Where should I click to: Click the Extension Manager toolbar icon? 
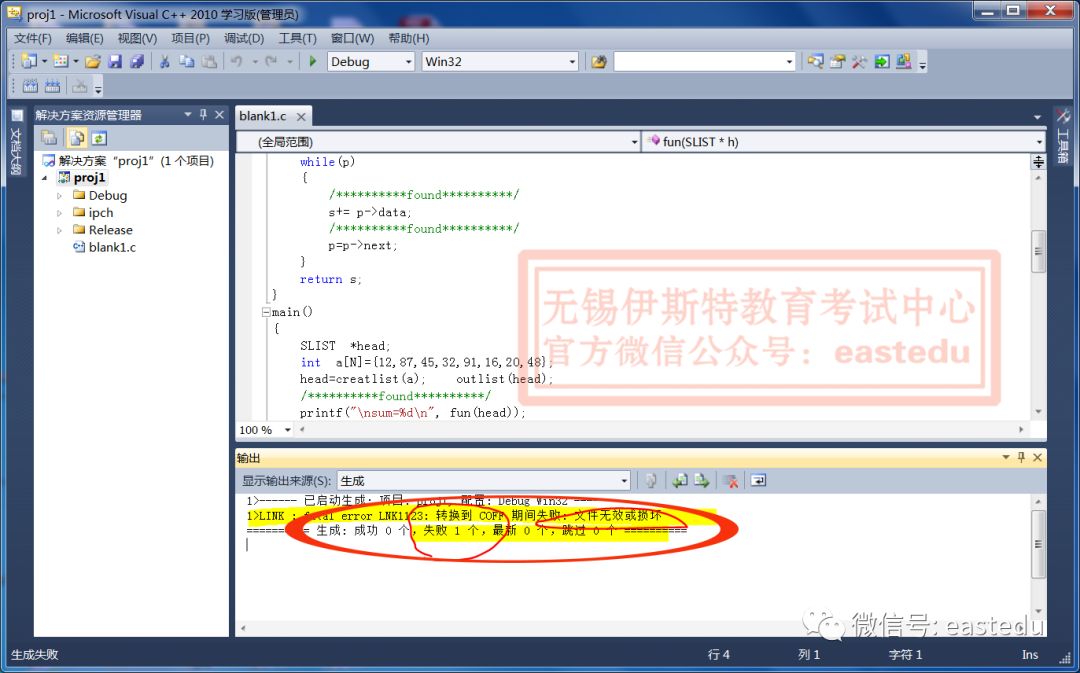click(x=904, y=62)
